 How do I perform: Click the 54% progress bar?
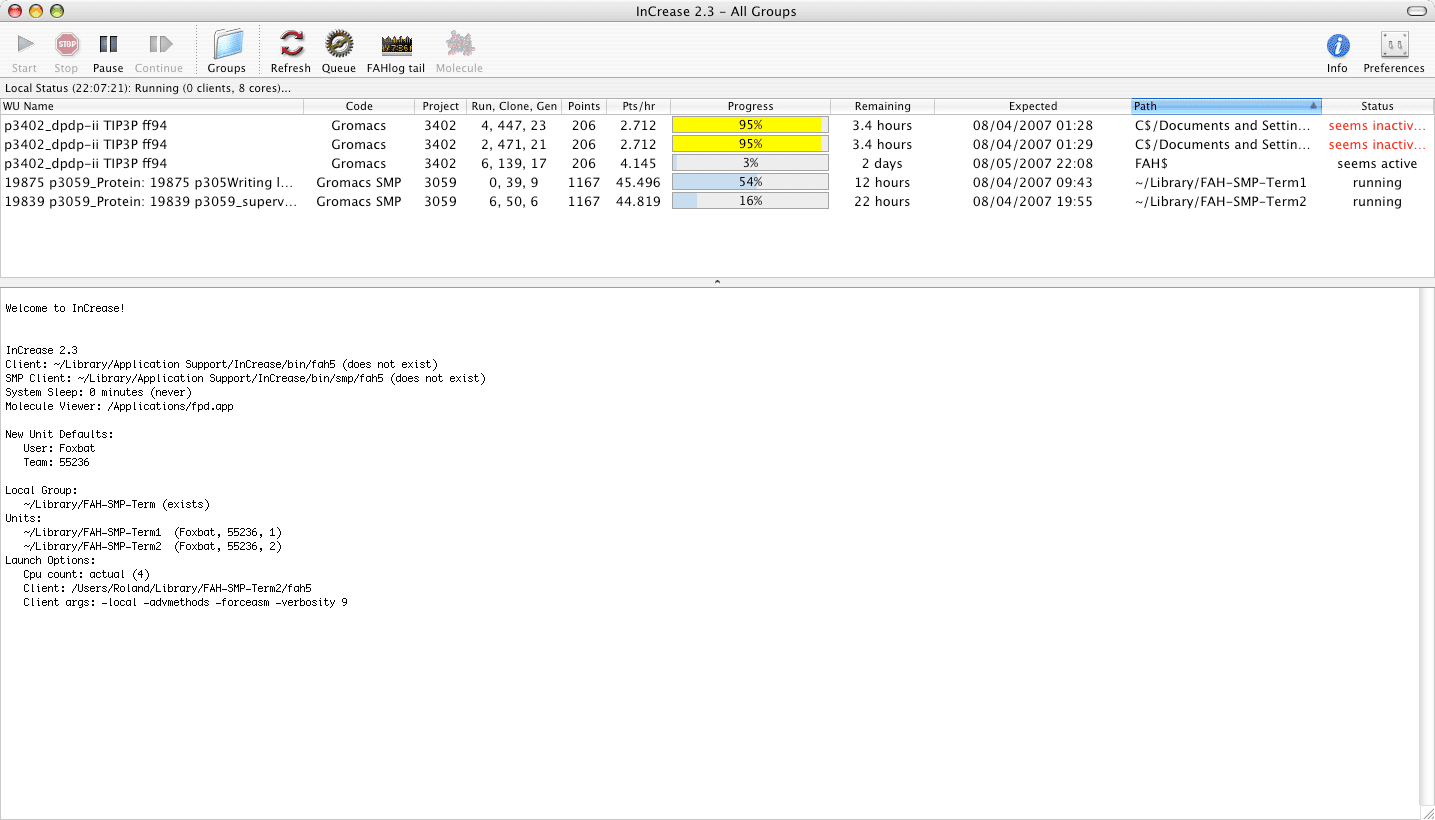click(750, 182)
